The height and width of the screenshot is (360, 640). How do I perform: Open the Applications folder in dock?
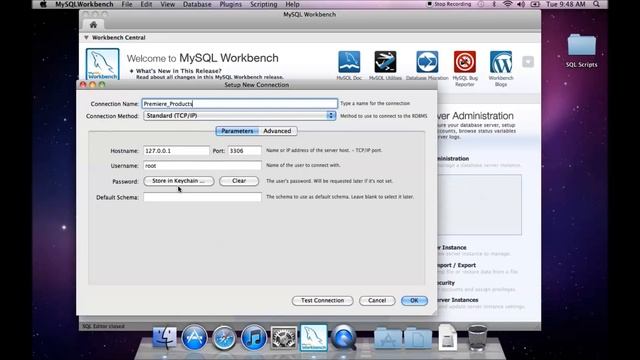click(x=388, y=338)
